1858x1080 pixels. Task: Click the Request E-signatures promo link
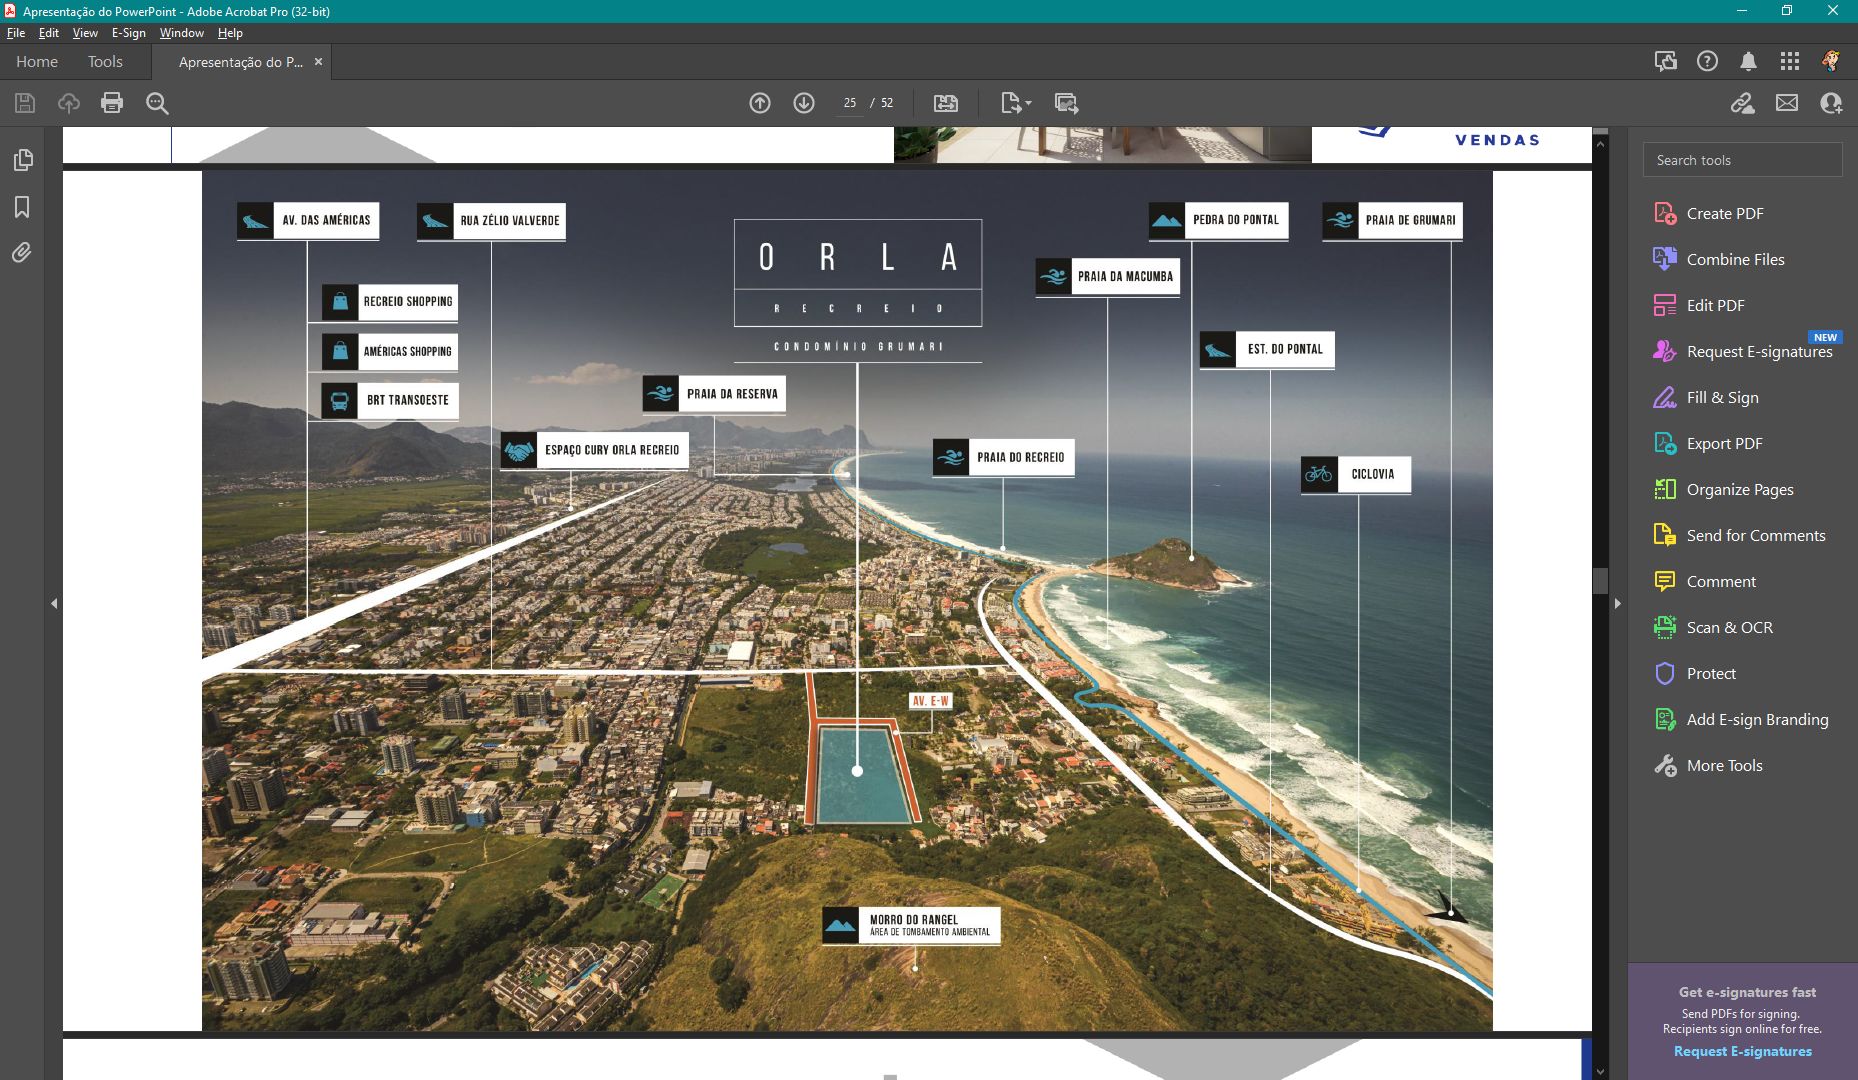pyautogui.click(x=1742, y=1051)
